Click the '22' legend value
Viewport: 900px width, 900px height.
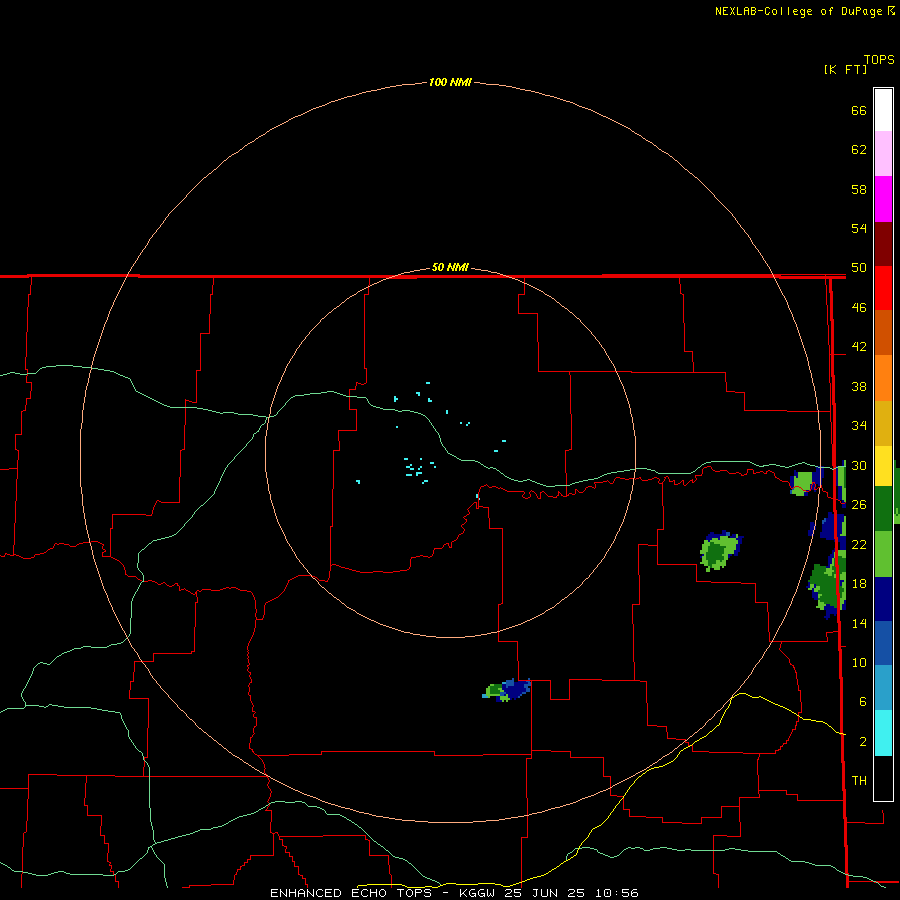coord(859,544)
